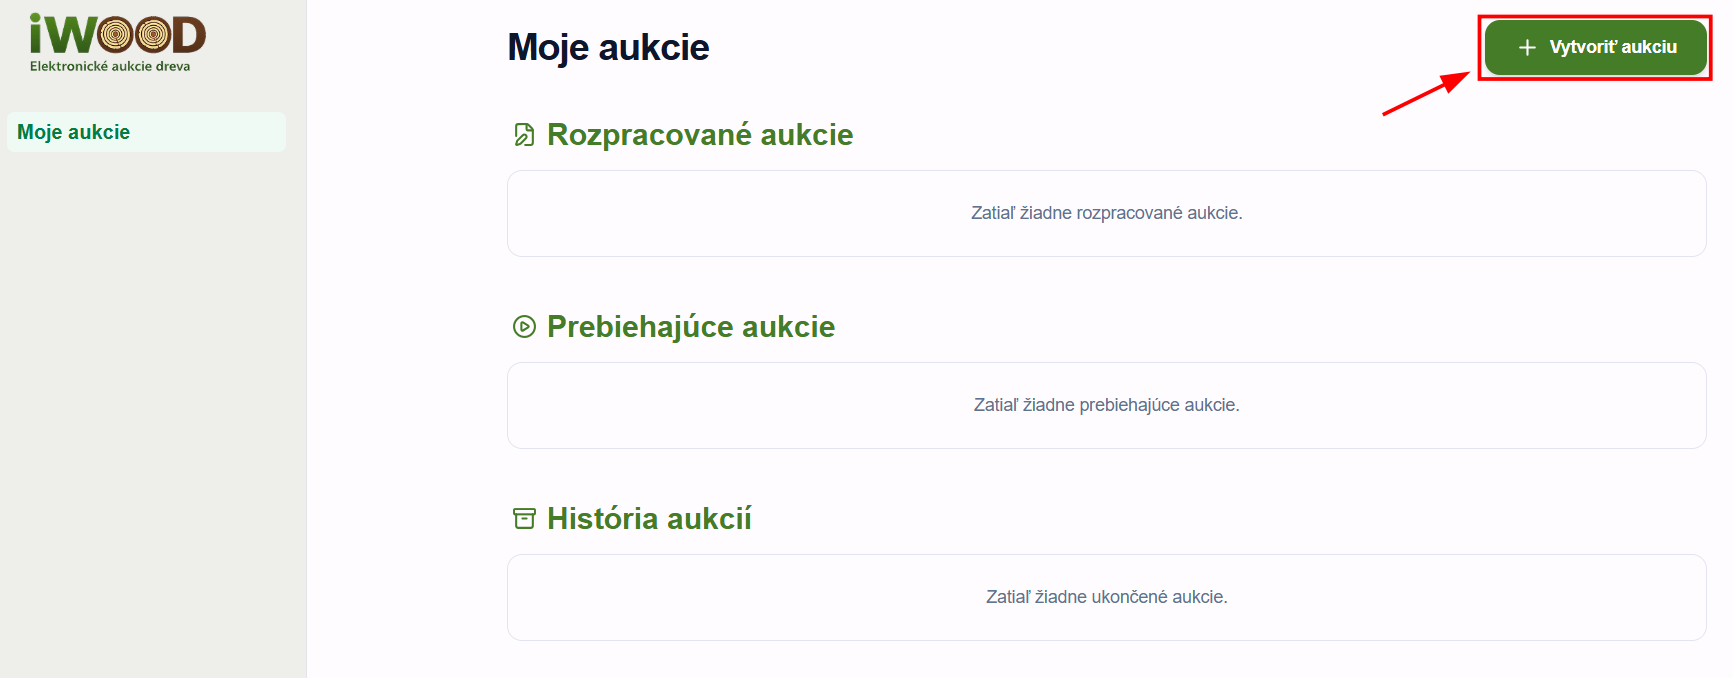Click the 'Zatiaľ žiadne prebiehajúce aukcie' message
Image resolution: width=1733 pixels, height=678 pixels.
pyautogui.click(x=1106, y=405)
